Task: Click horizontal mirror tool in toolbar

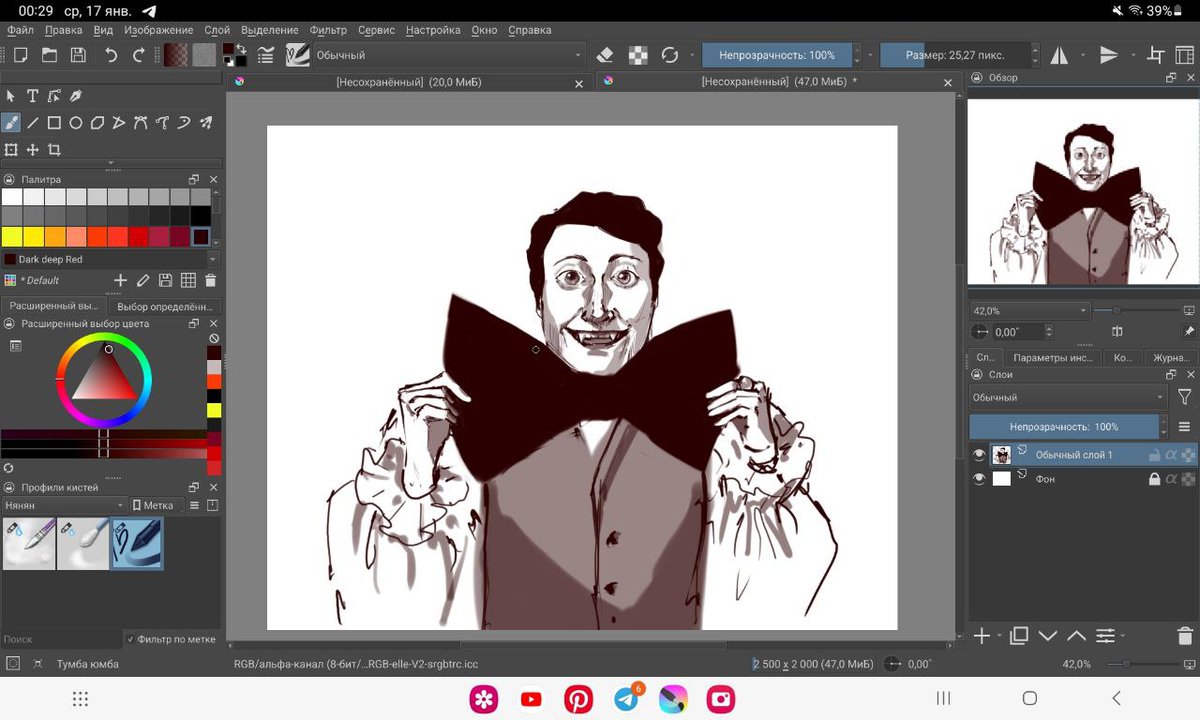Action: click(x=1059, y=55)
